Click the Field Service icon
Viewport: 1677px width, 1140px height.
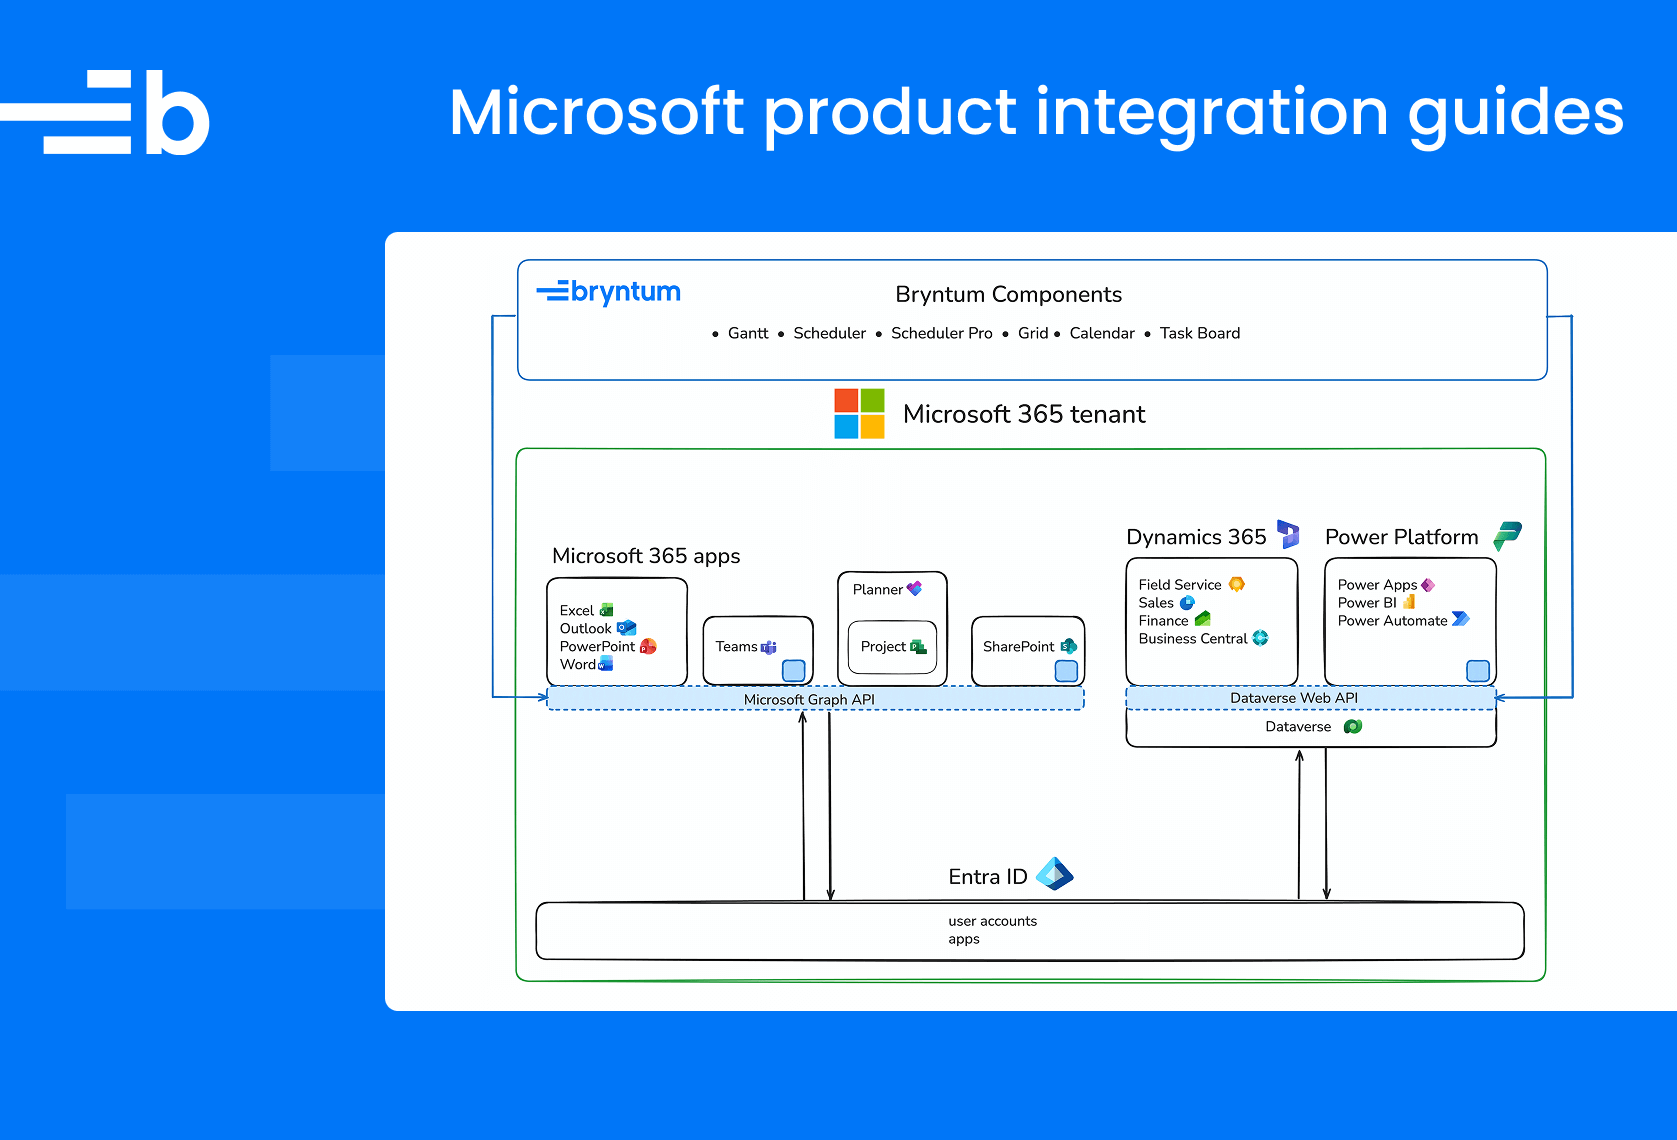click(x=1237, y=584)
